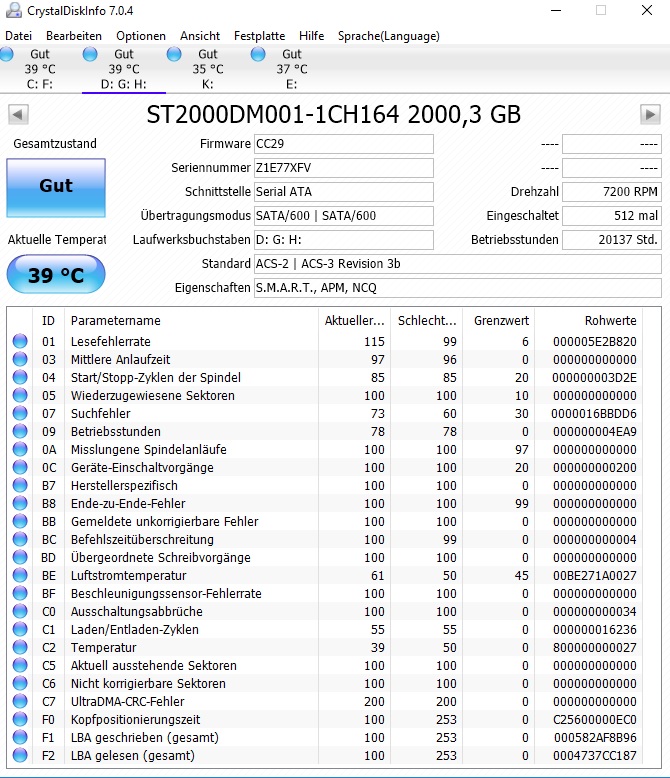Click status icon for Misslungene Spindelanläufe

click(20, 449)
